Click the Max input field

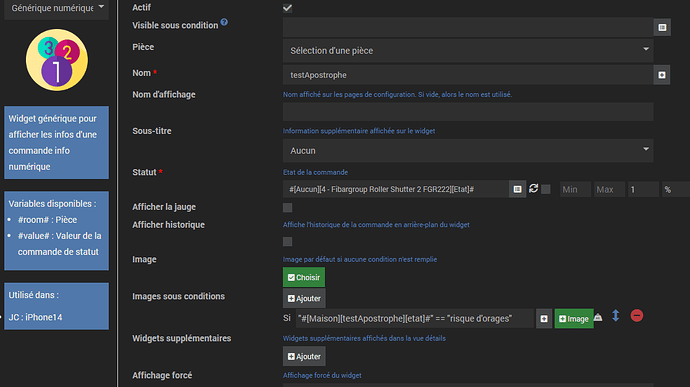(609, 189)
